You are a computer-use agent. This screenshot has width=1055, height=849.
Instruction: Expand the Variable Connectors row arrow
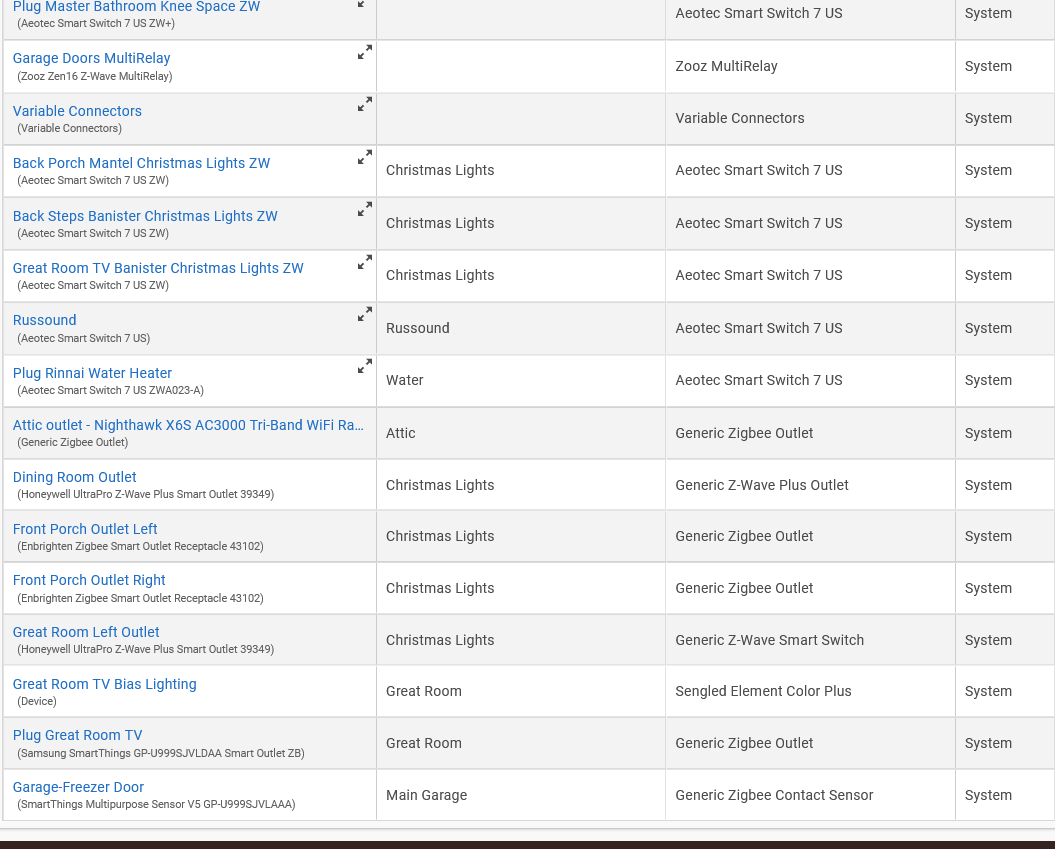365,104
